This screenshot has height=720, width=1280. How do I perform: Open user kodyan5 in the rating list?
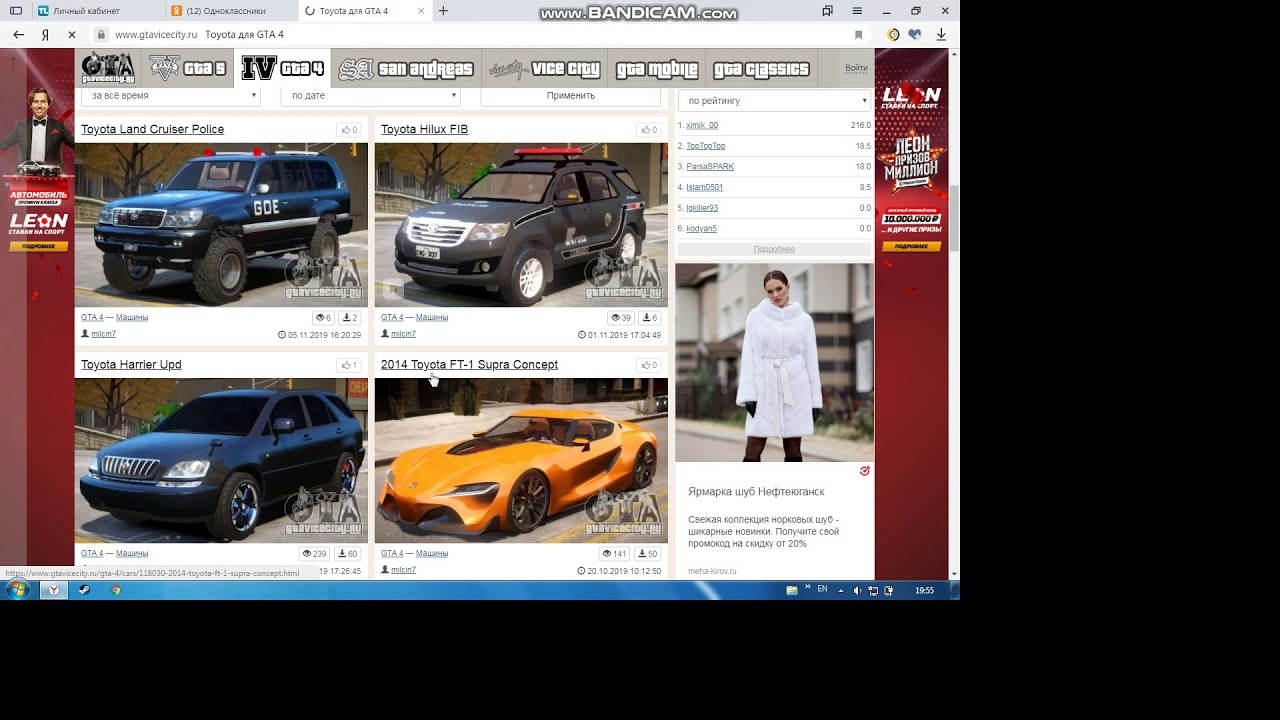coord(701,229)
